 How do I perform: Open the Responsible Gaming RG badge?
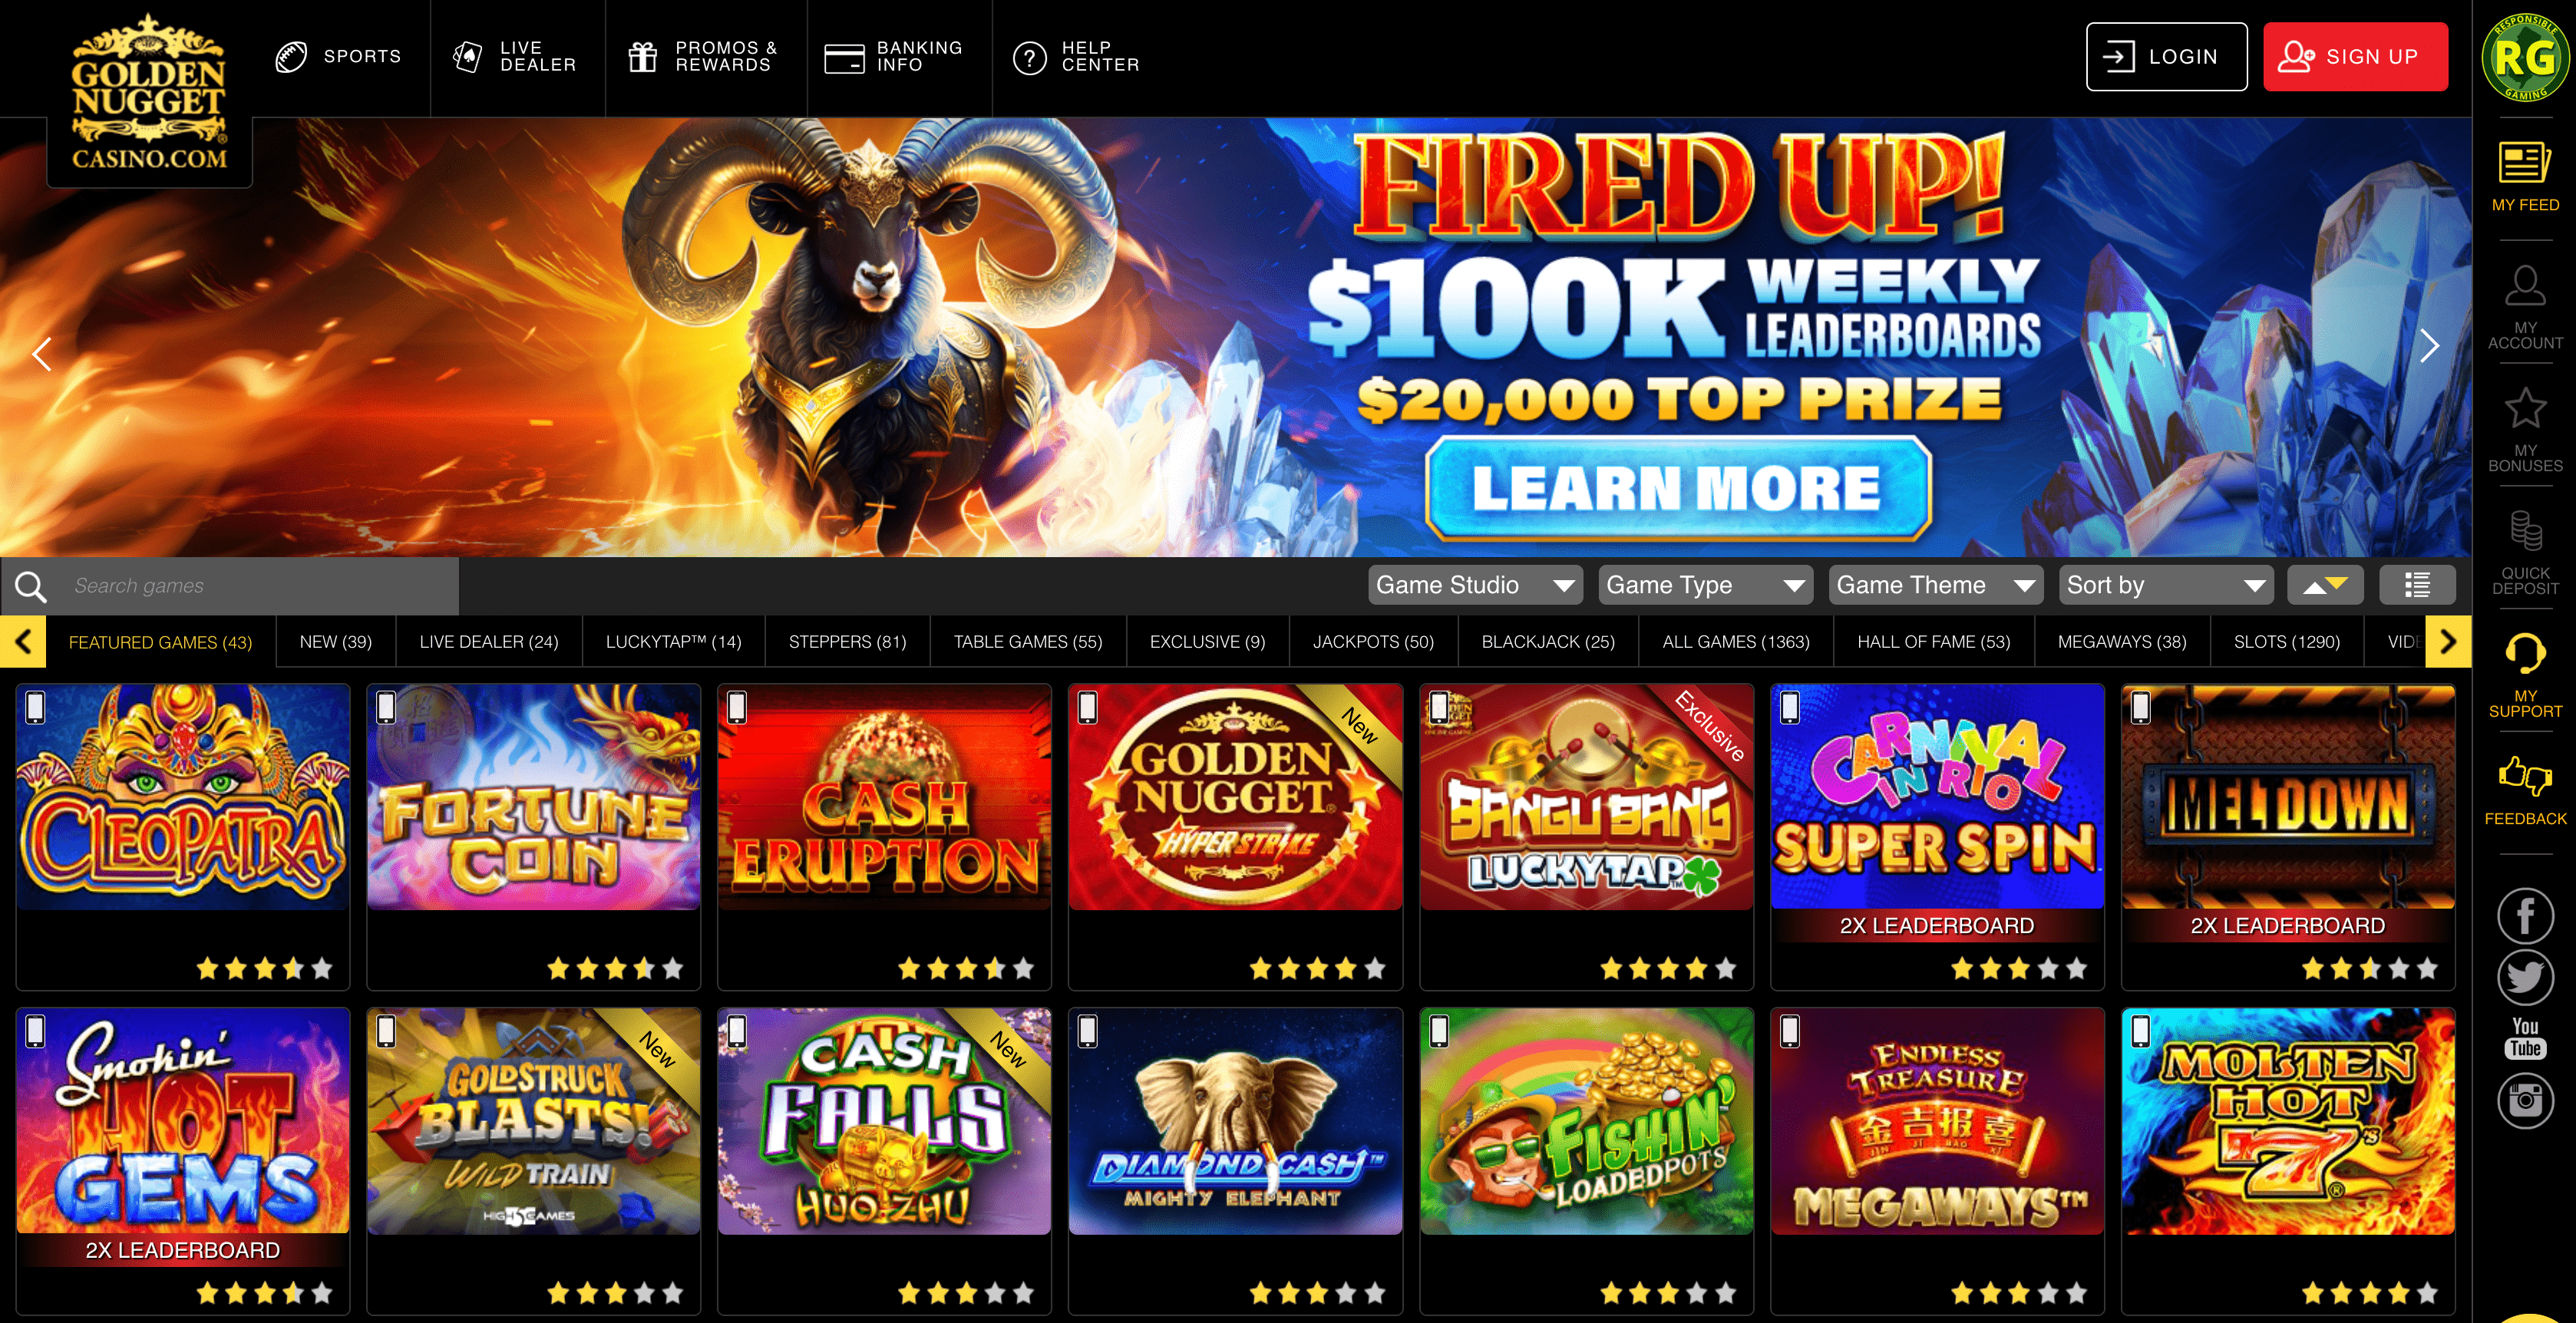(x=2525, y=58)
